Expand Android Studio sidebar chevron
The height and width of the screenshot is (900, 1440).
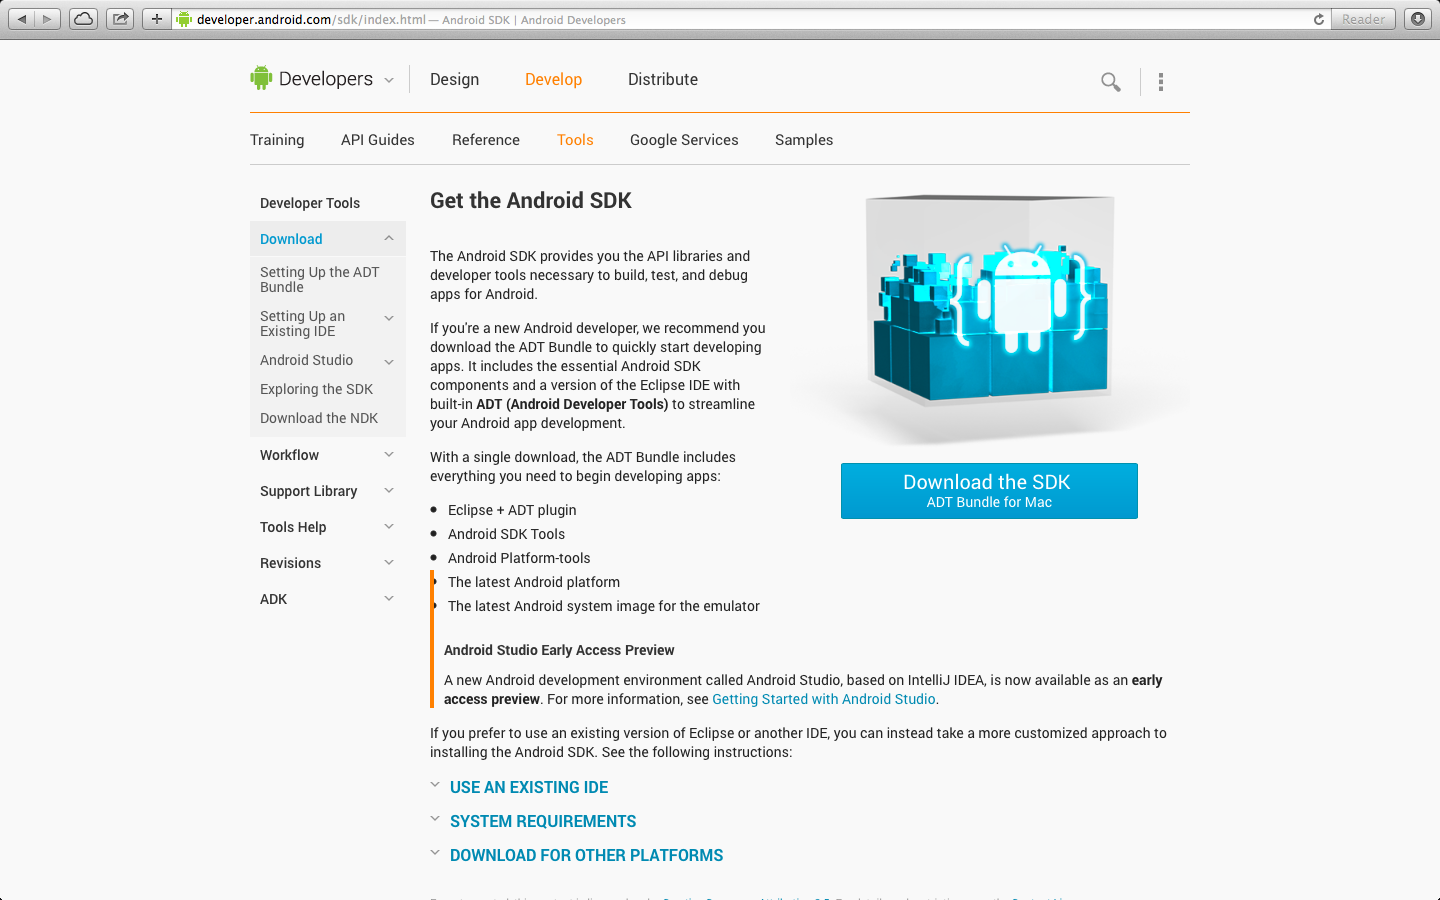[389, 362]
